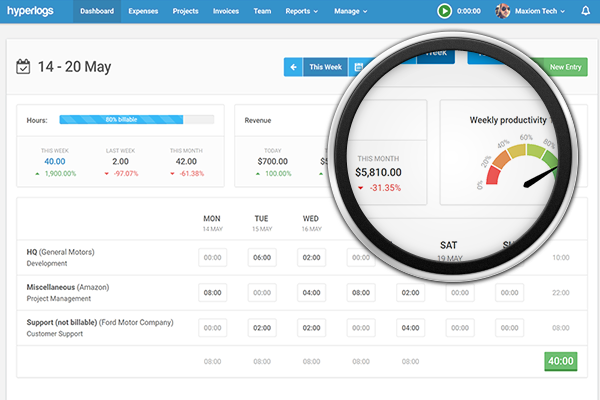Edit Miscellaneous Monday 08:00 time field
The image size is (600, 400).
pos(212,292)
